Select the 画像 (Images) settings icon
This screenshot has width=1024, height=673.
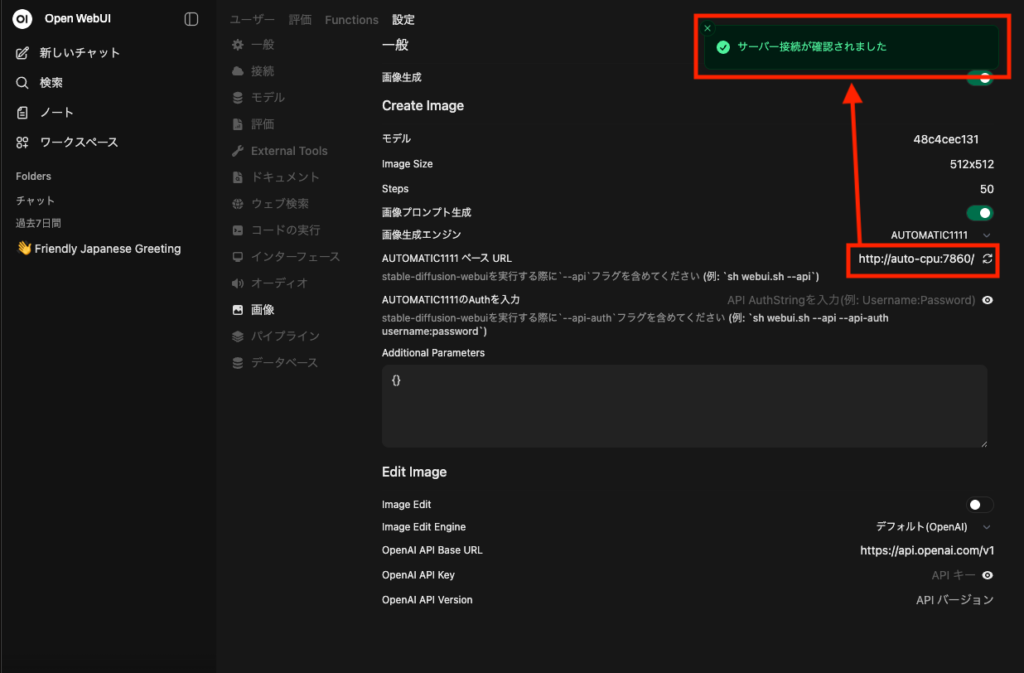click(236, 309)
